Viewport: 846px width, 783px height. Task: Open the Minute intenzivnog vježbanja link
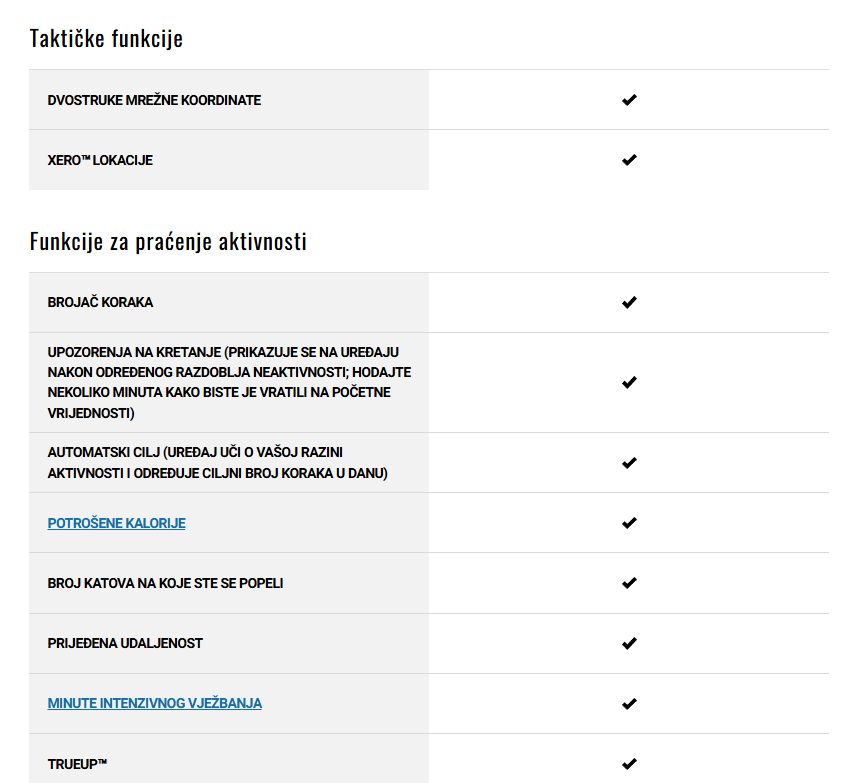point(155,703)
